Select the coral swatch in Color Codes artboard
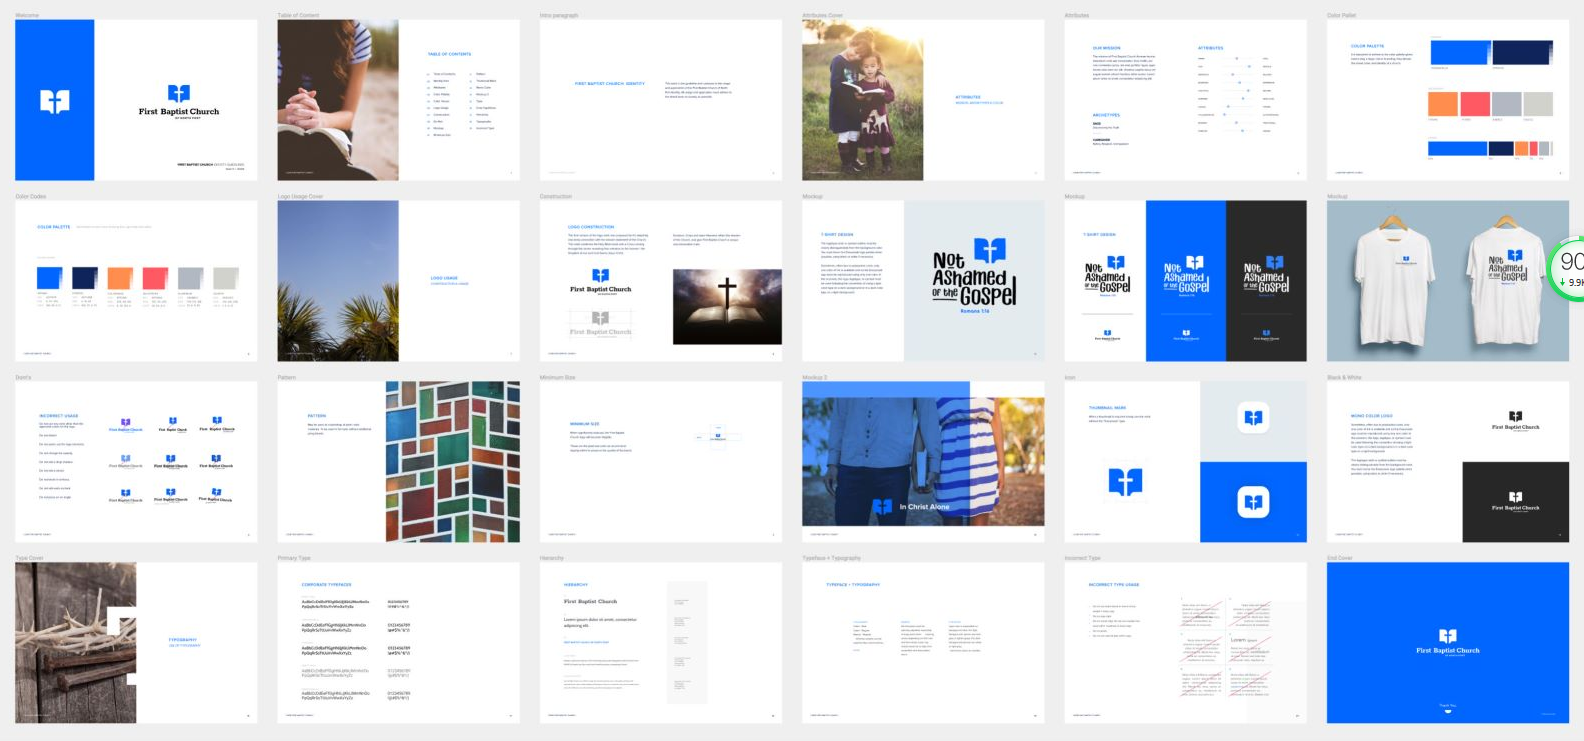Viewport: 1584px width, 741px height. (x=155, y=278)
